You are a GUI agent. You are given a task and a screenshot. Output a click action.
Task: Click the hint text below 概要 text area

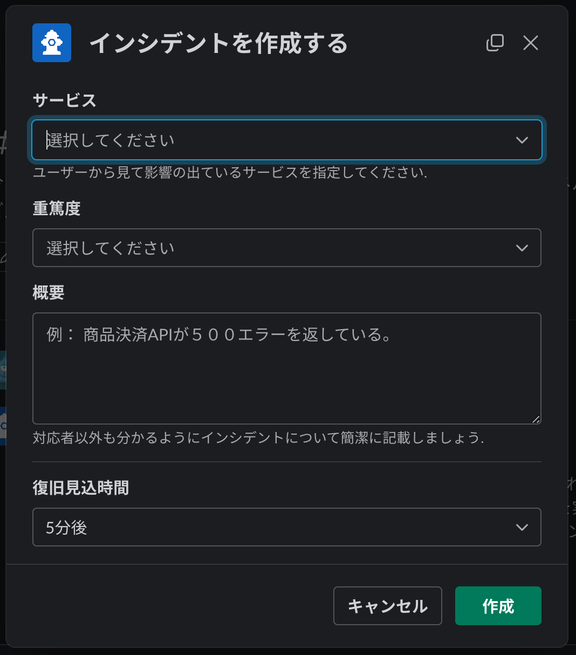pyautogui.click(x=258, y=438)
